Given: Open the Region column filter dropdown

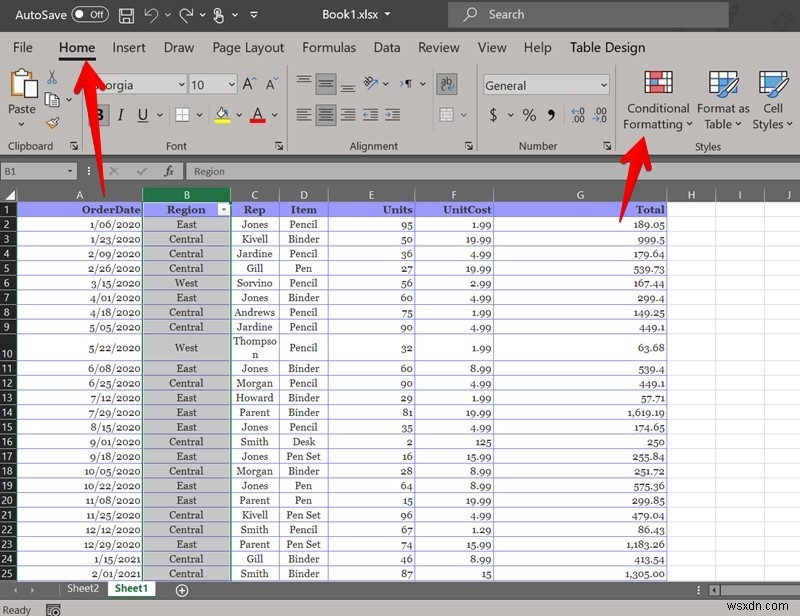Looking at the screenshot, I should tap(222, 209).
